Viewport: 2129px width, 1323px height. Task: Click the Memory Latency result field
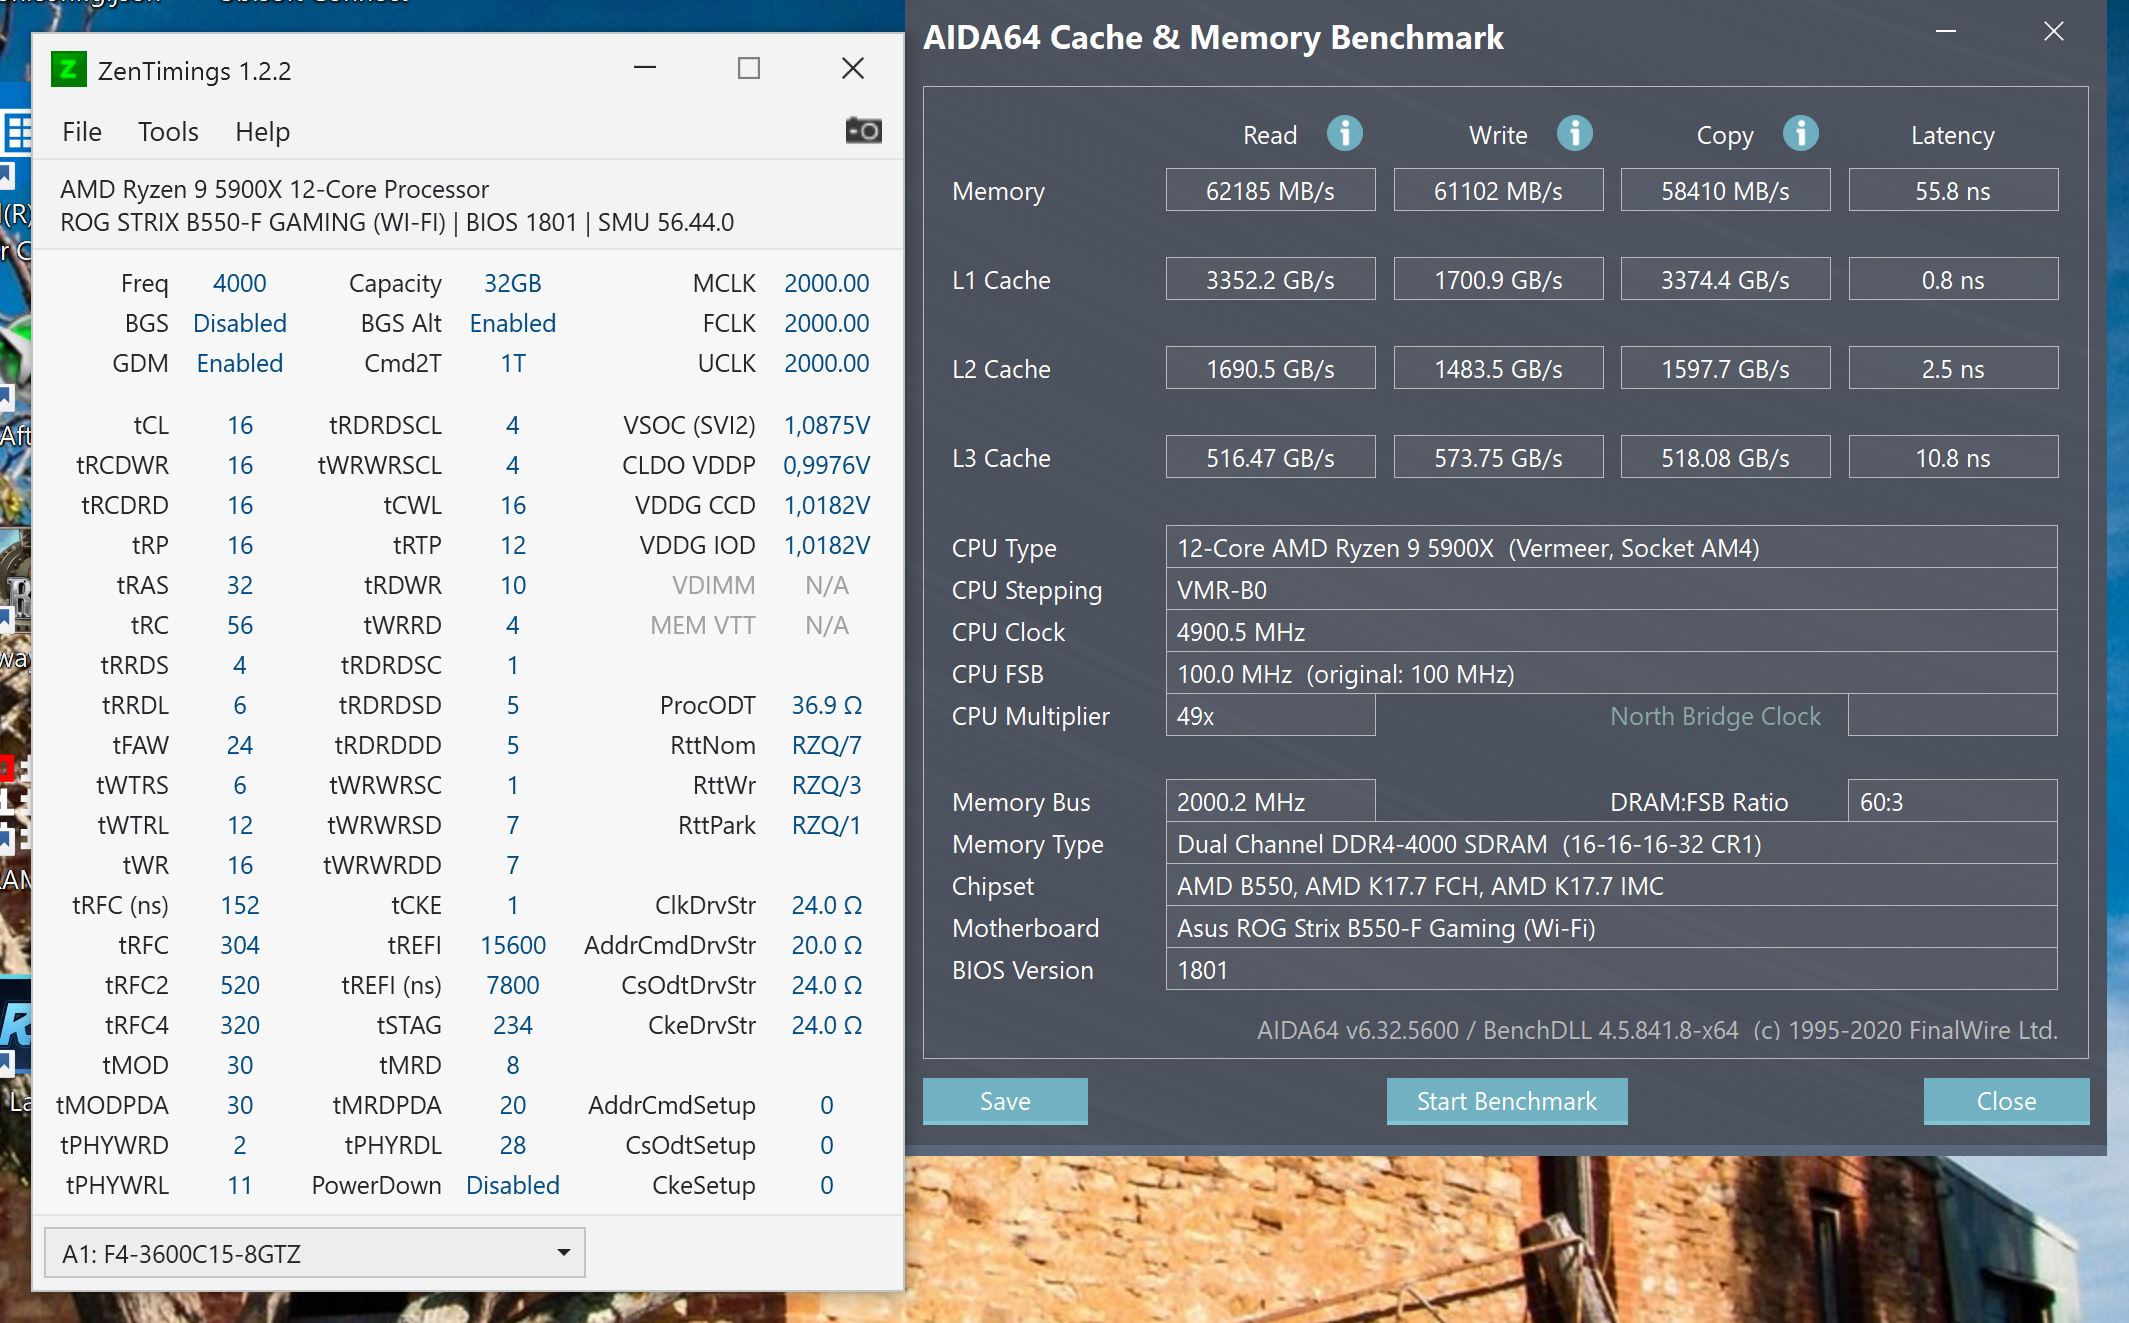tap(1952, 190)
